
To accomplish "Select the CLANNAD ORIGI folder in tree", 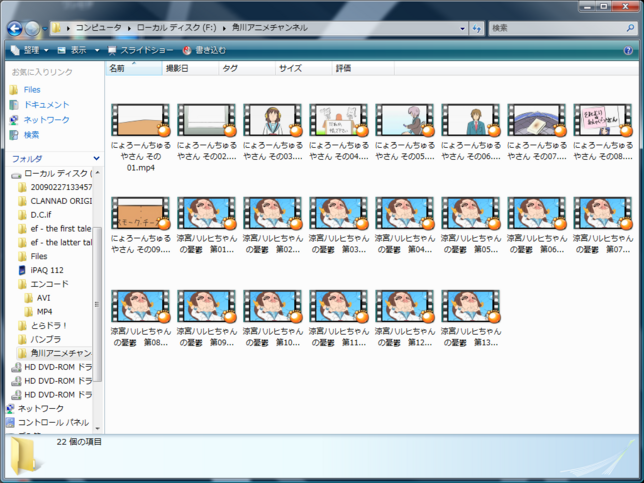I will 55,201.
